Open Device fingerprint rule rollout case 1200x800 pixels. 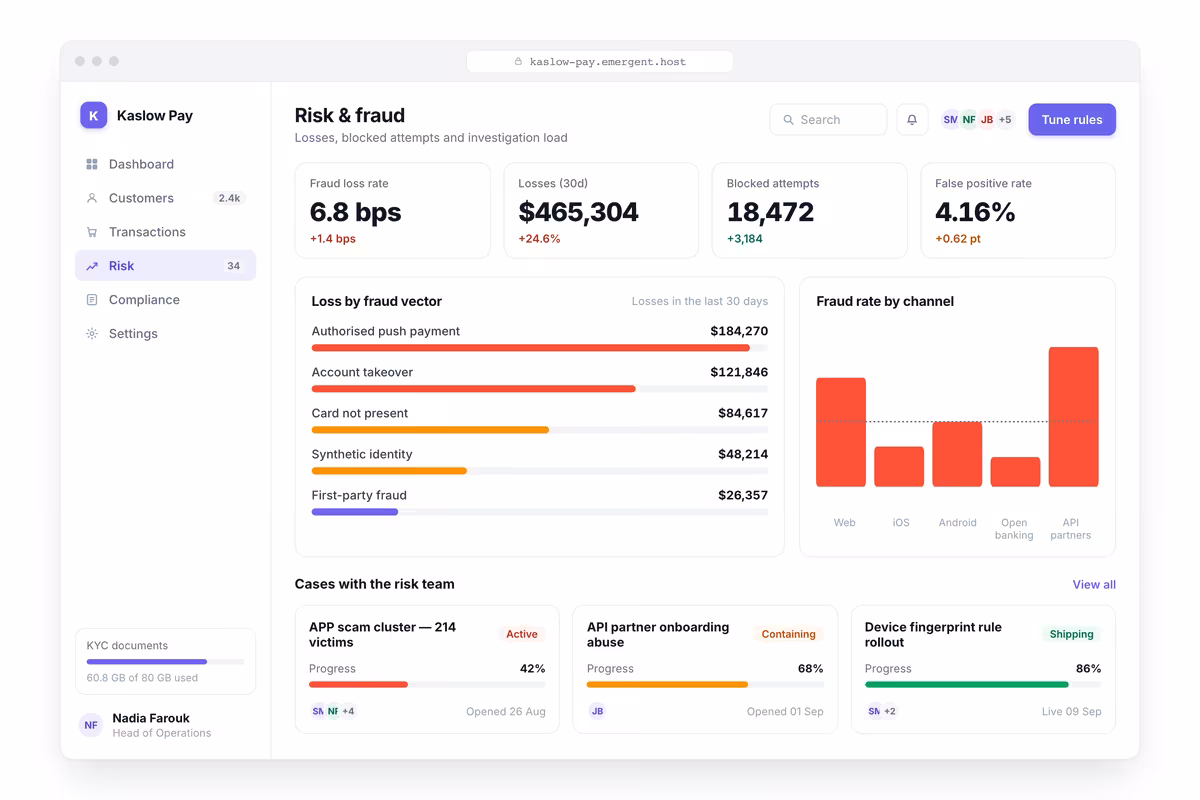[x=983, y=669]
